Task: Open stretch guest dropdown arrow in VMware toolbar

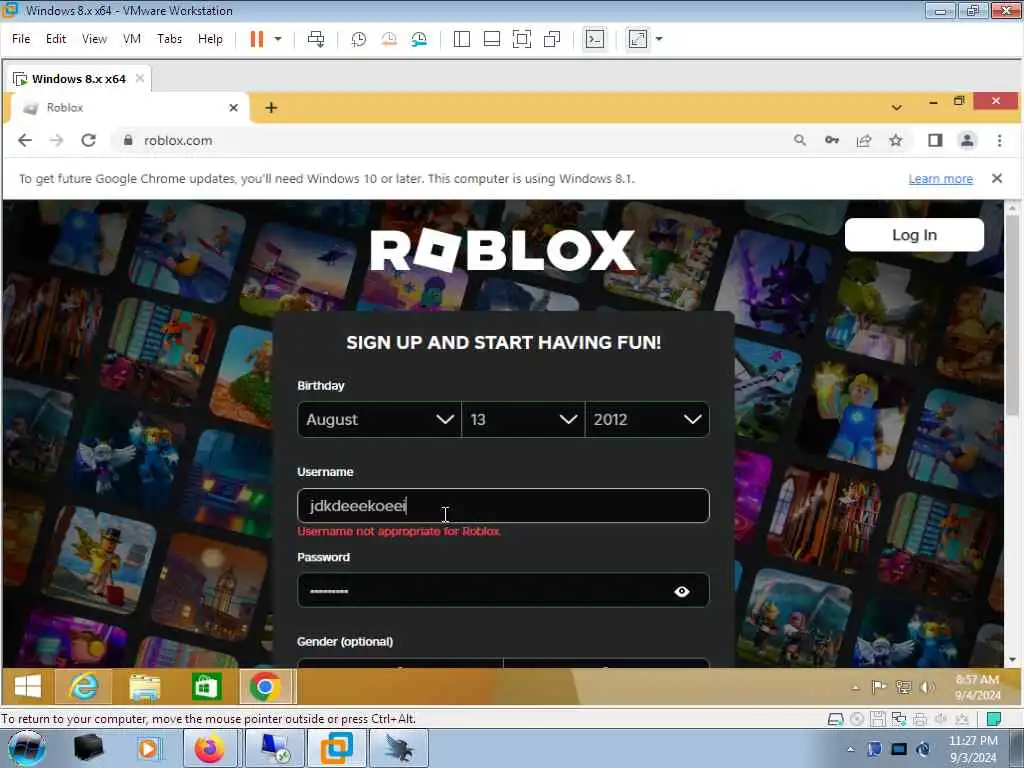Action: pyautogui.click(x=659, y=39)
